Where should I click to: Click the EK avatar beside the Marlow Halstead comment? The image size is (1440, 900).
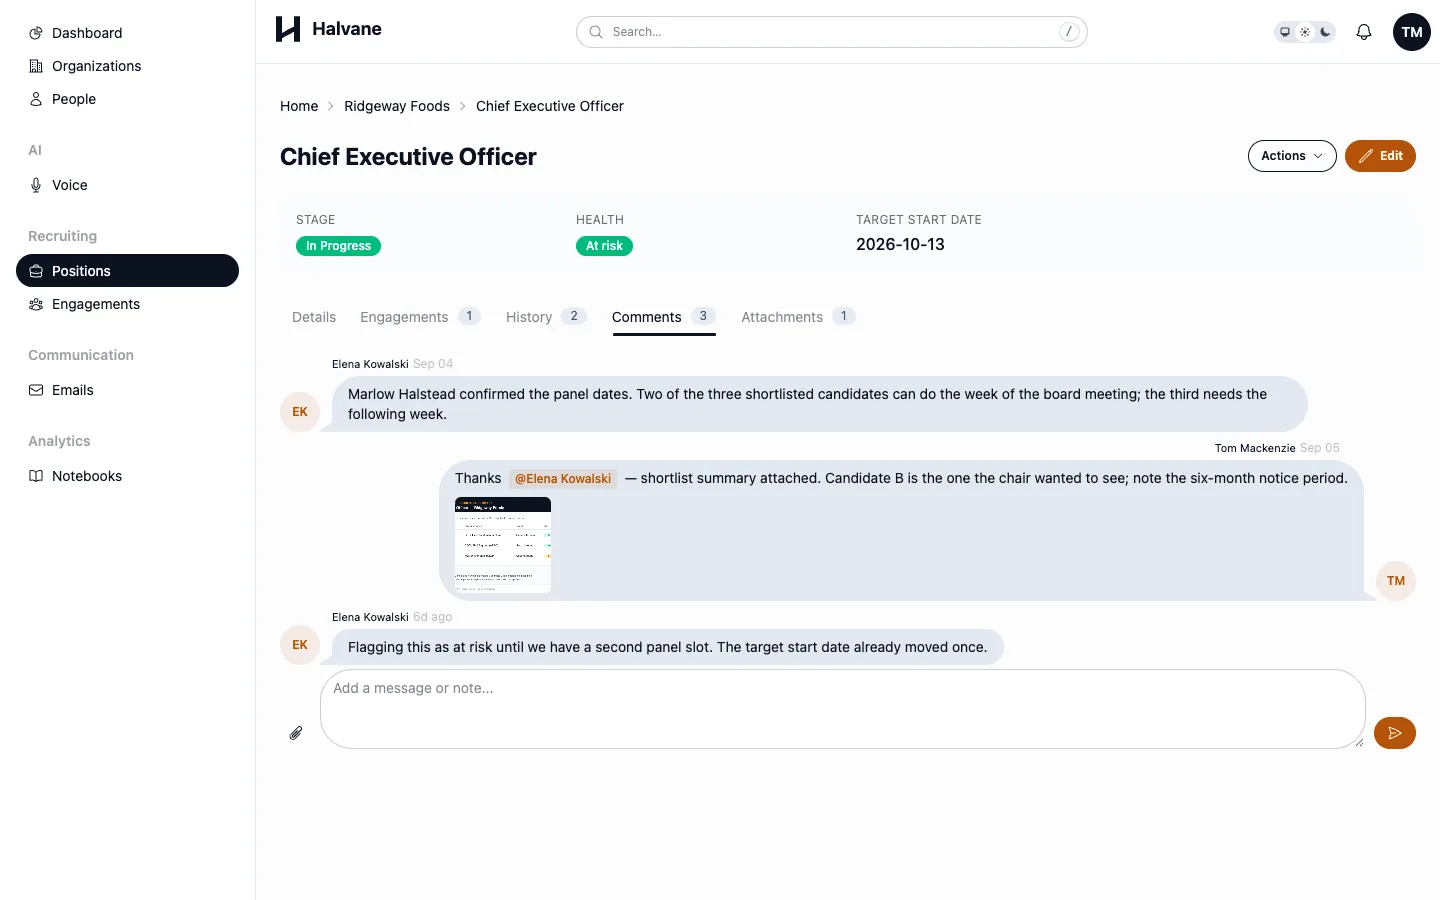pyautogui.click(x=300, y=412)
